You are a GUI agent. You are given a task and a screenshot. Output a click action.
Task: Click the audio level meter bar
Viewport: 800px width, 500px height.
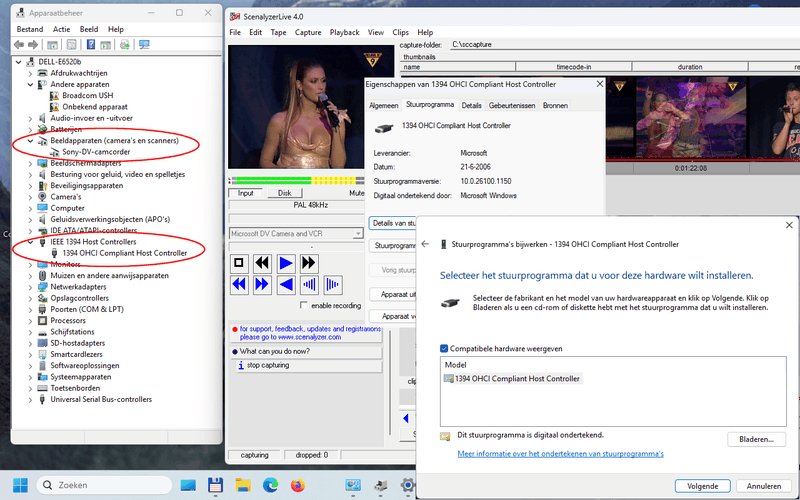296,181
